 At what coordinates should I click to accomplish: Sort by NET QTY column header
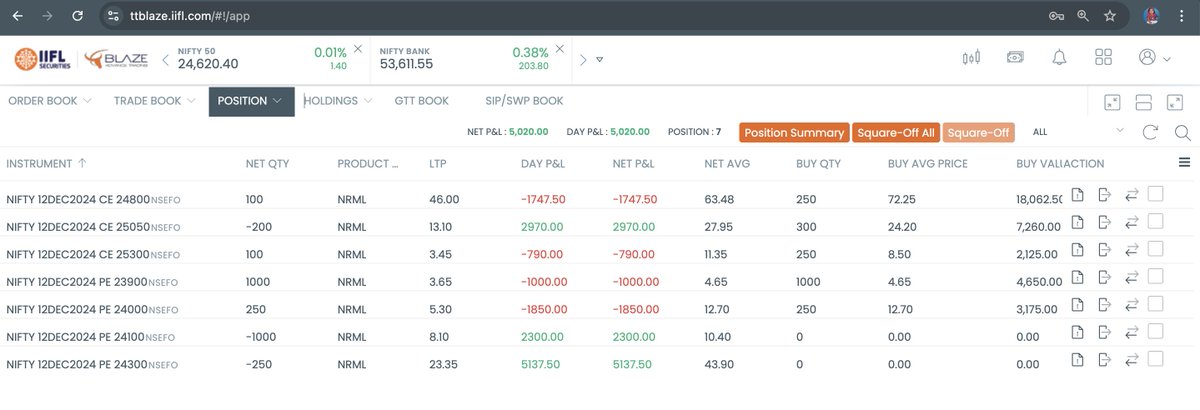270,163
